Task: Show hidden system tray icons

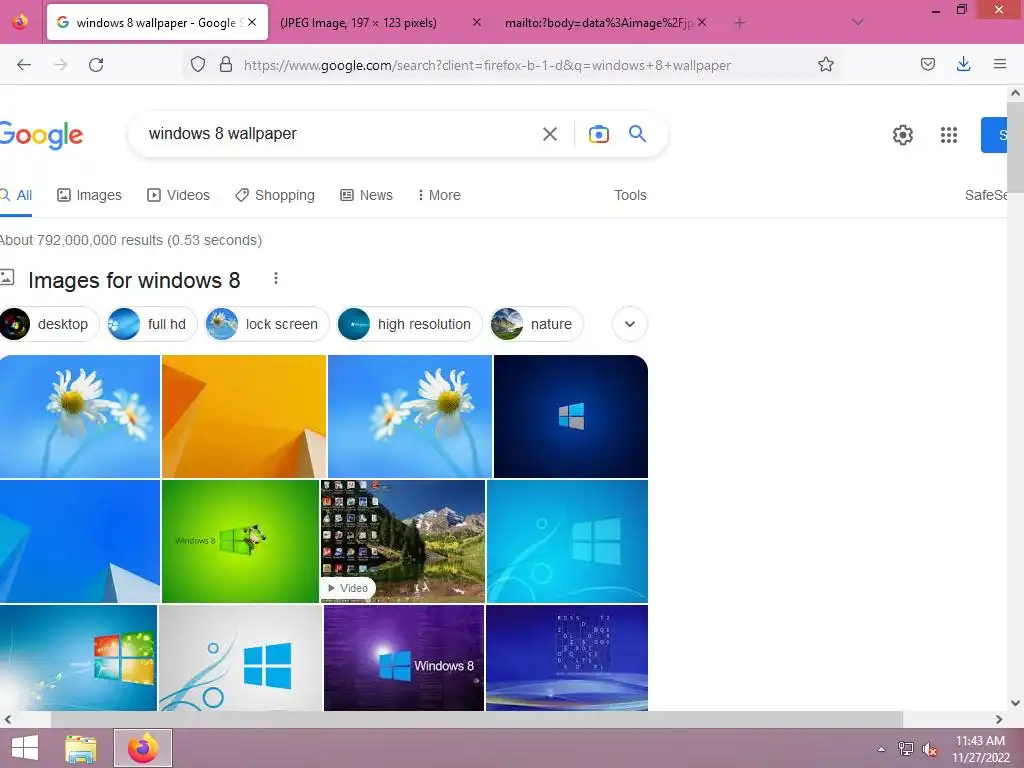Action: [x=881, y=749]
